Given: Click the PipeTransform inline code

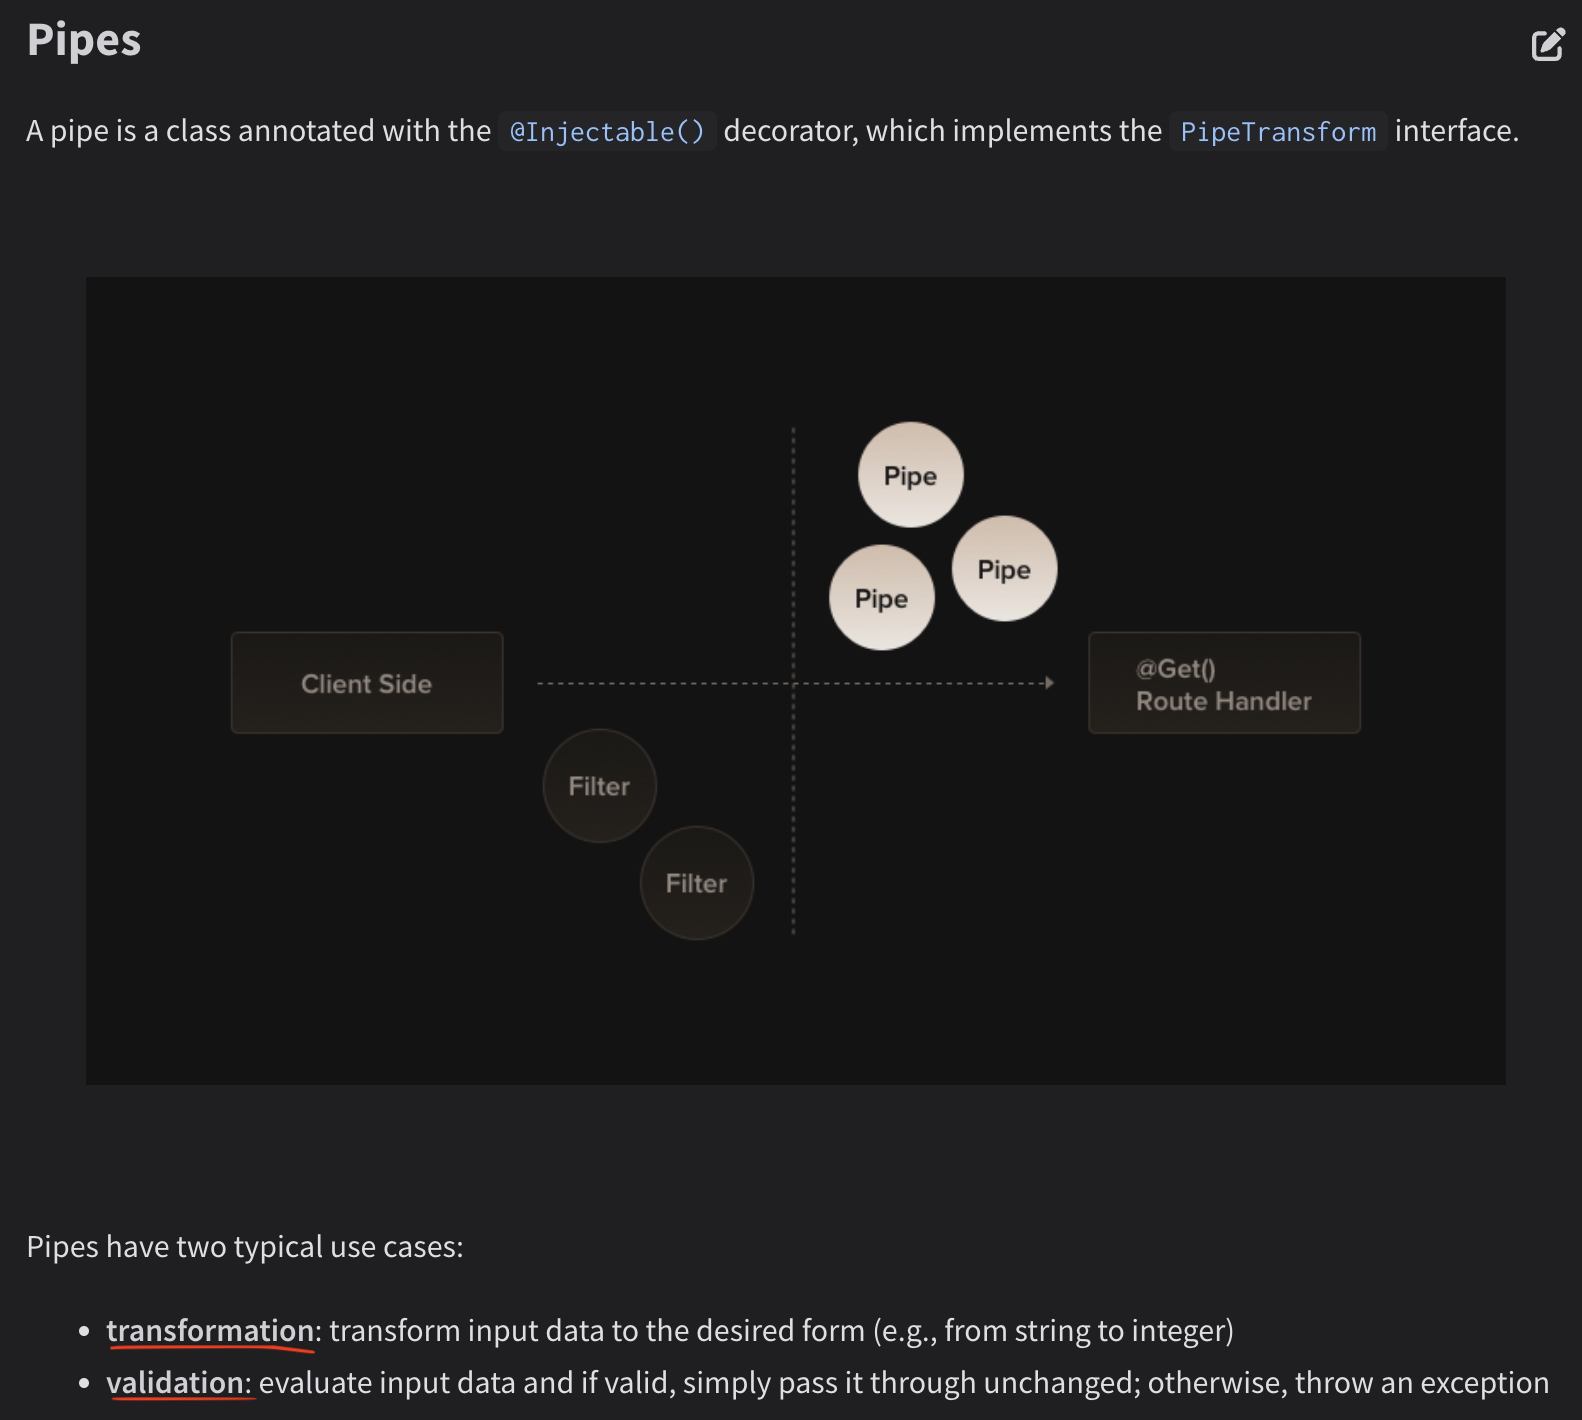Looking at the screenshot, I should coord(1278,131).
